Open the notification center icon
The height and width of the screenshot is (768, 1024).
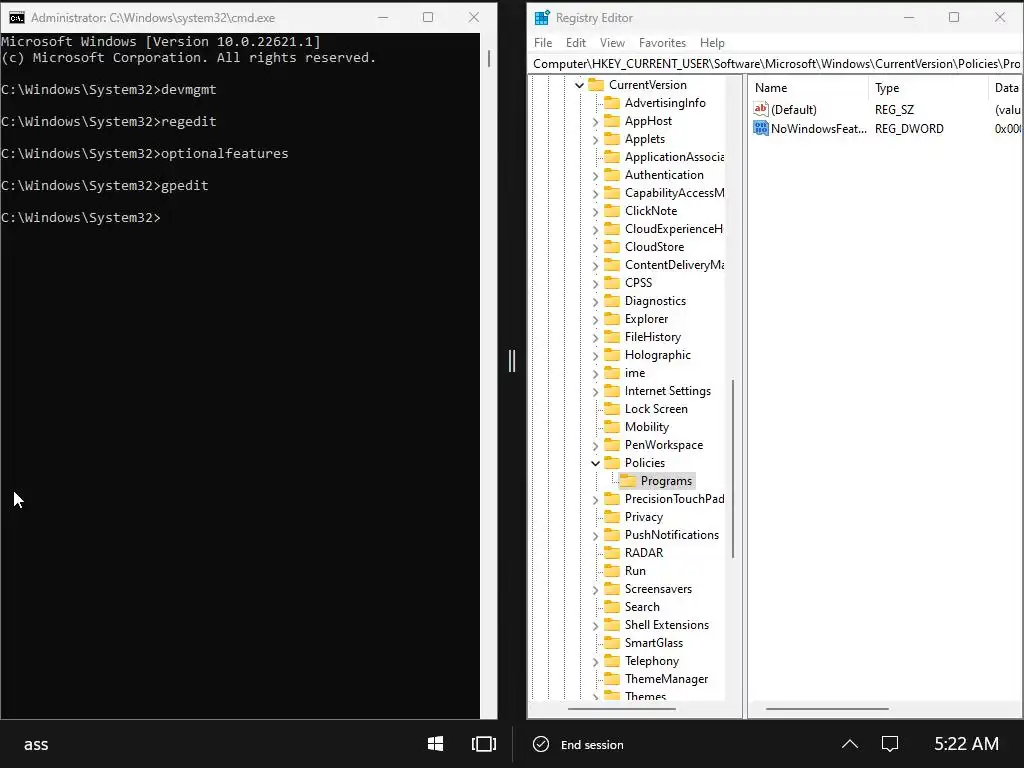point(889,744)
